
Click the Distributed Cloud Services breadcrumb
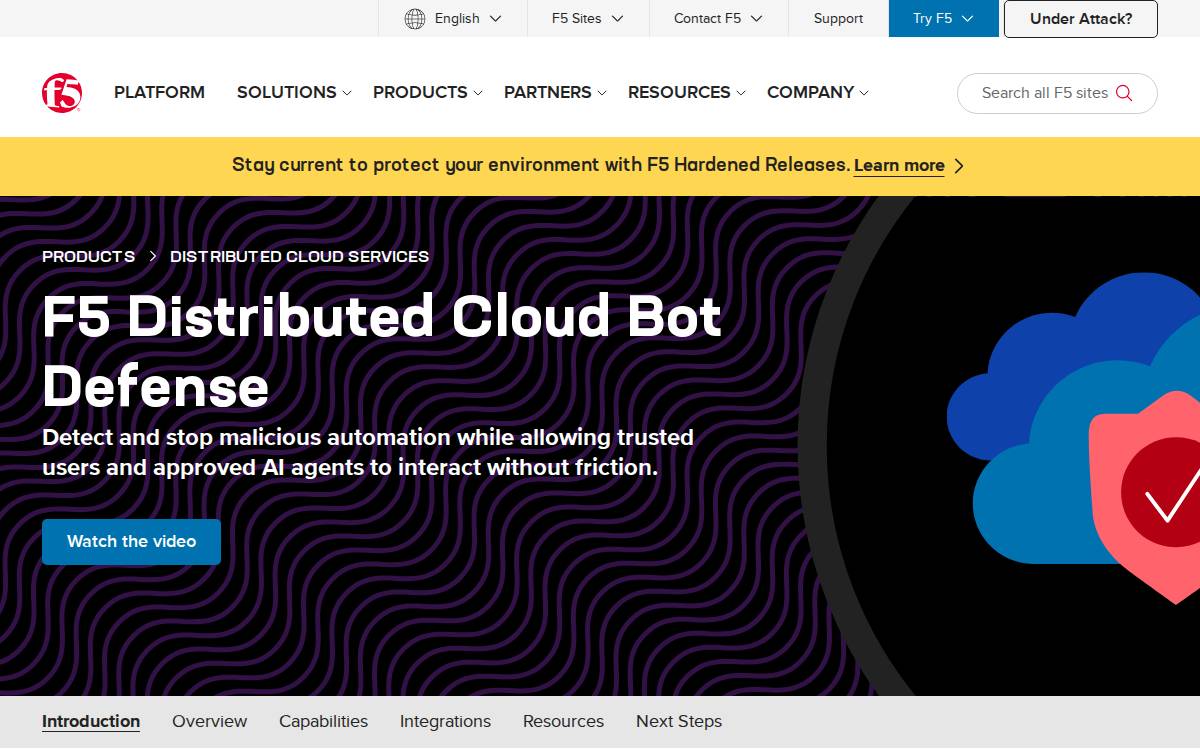point(299,257)
